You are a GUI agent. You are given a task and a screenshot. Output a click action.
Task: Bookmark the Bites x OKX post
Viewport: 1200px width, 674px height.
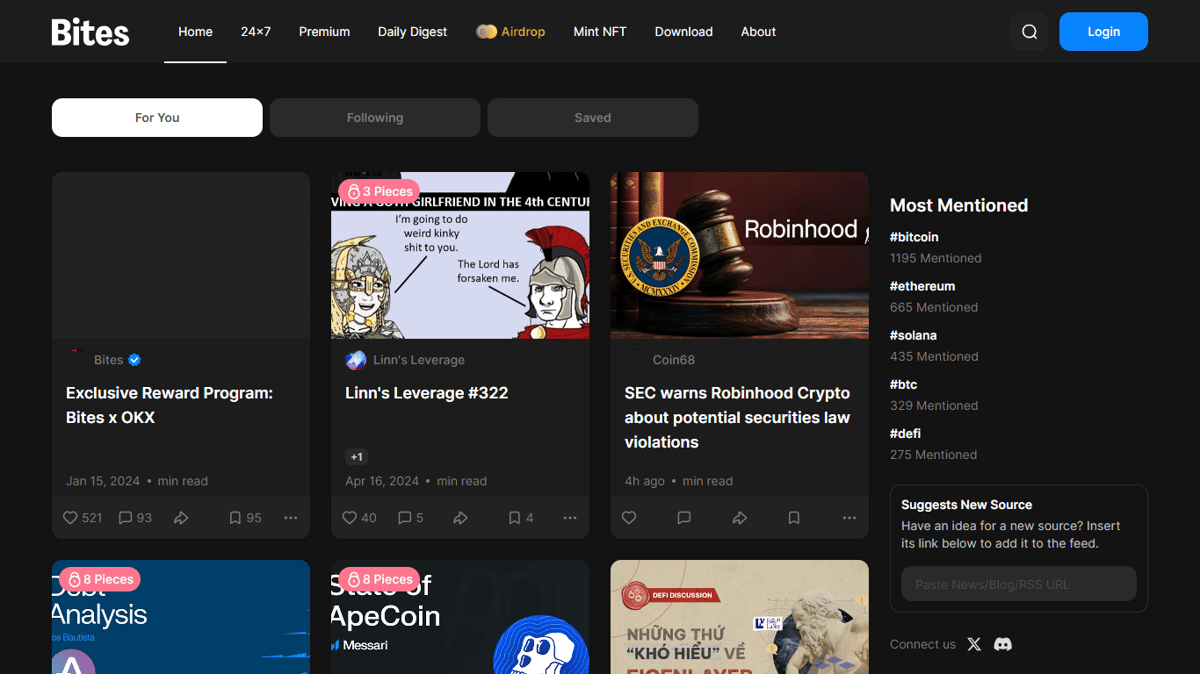pos(235,518)
